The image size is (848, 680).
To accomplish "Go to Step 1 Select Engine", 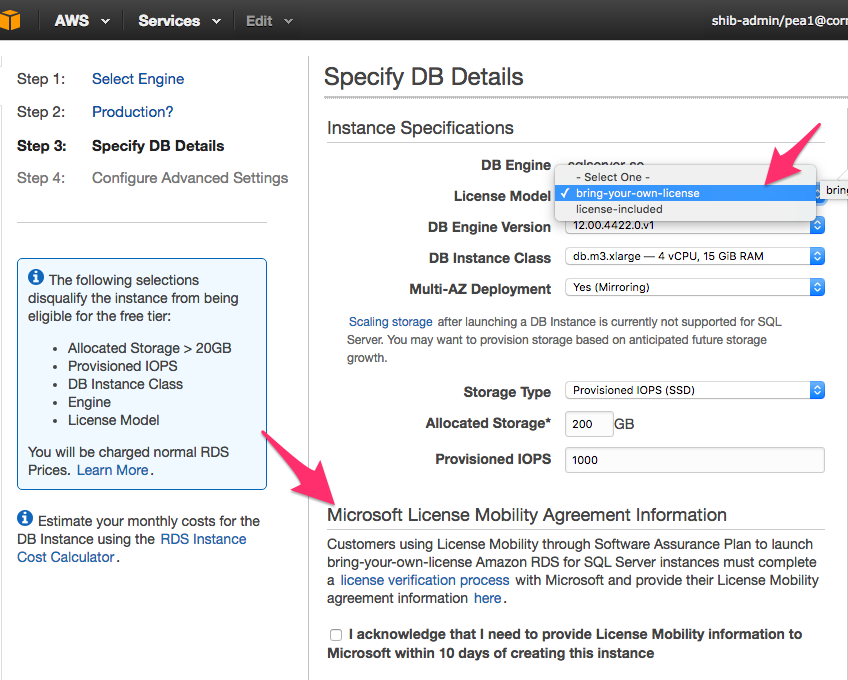I will click(x=138, y=79).
